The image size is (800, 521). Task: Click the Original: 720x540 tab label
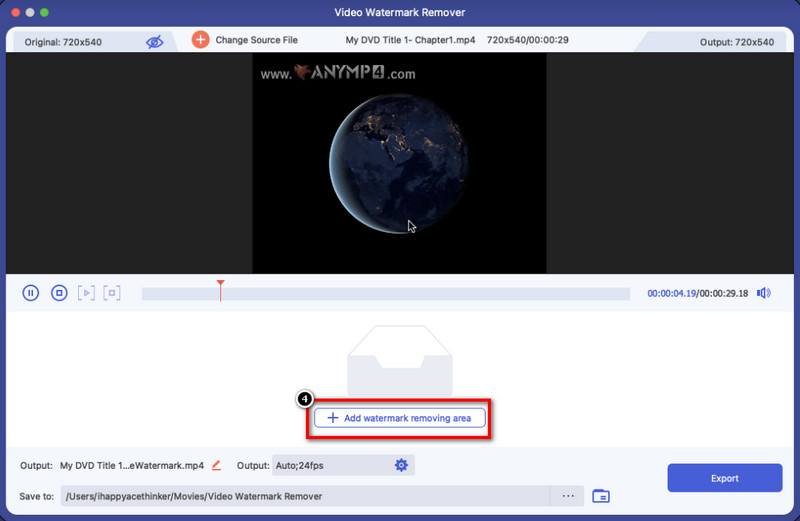[63, 42]
